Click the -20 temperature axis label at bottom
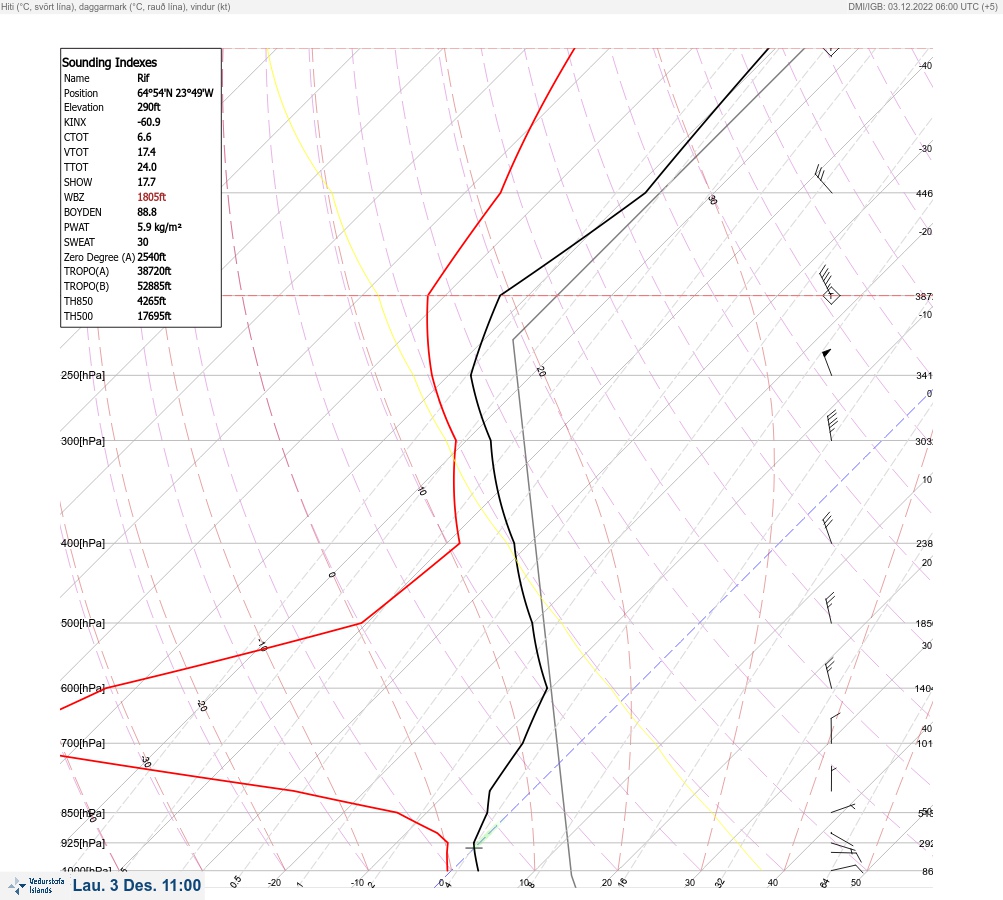This screenshot has height=900, width=1003. pos(274,883)
